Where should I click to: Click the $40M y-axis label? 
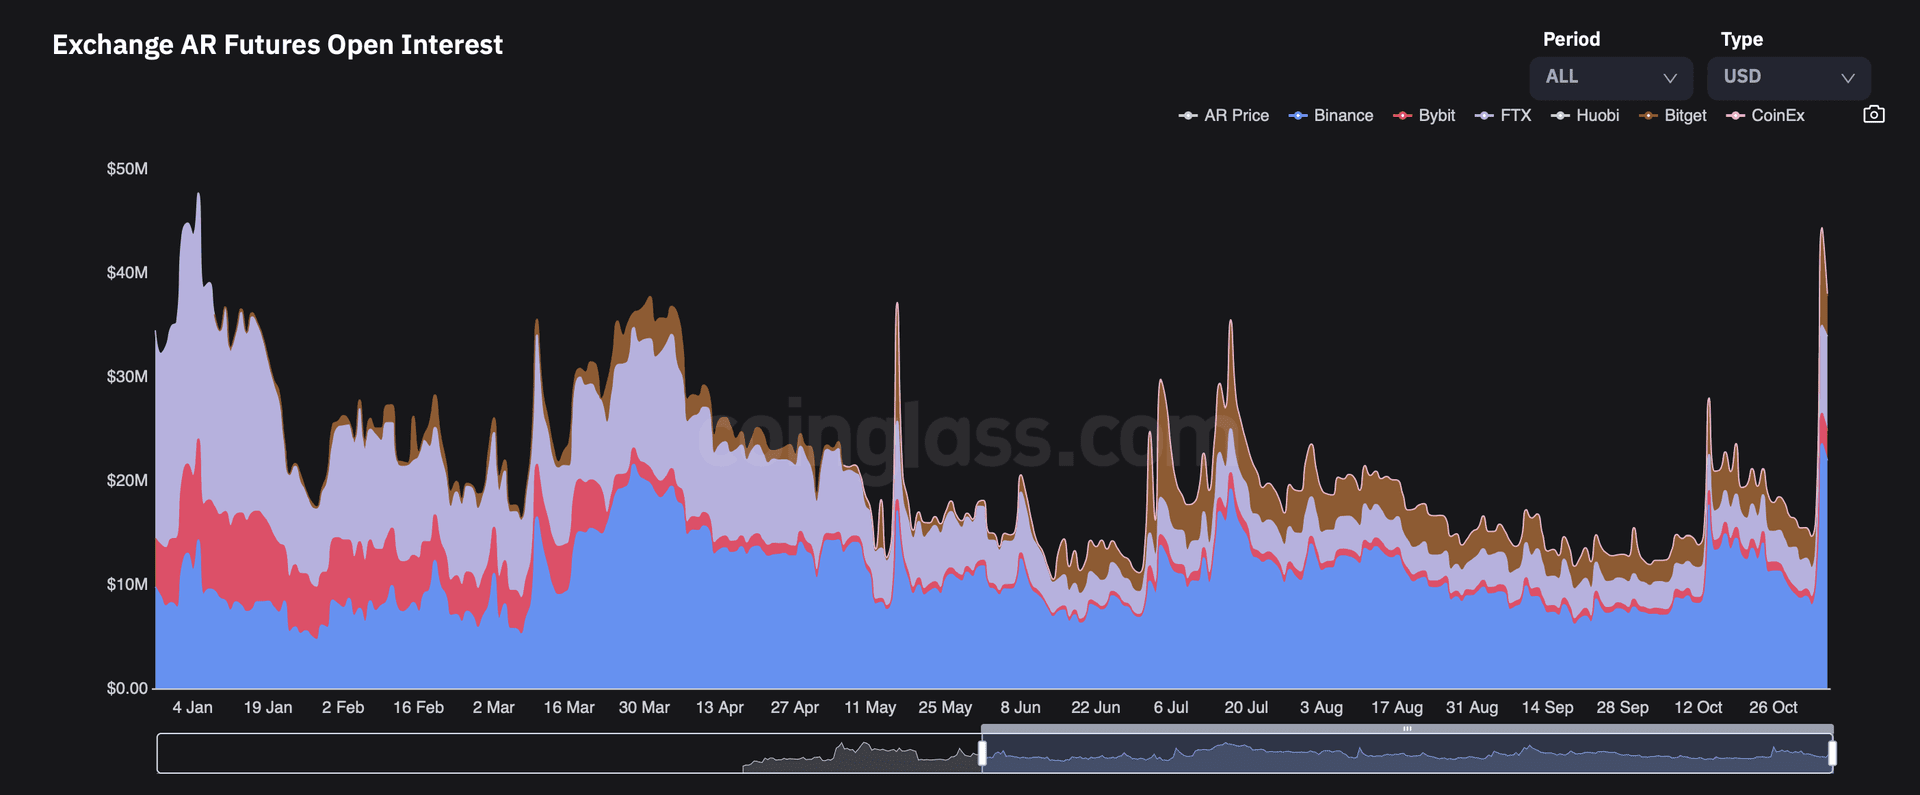pos(127,272)
